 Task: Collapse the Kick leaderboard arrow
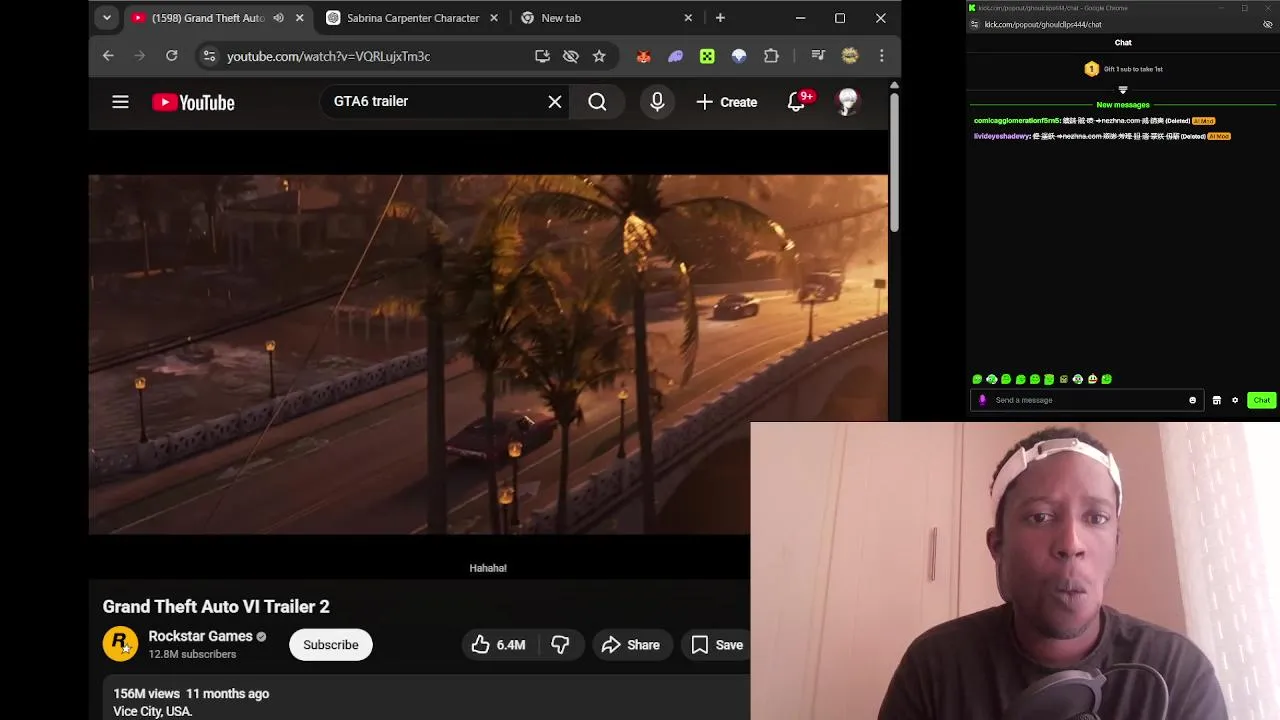1123,90
